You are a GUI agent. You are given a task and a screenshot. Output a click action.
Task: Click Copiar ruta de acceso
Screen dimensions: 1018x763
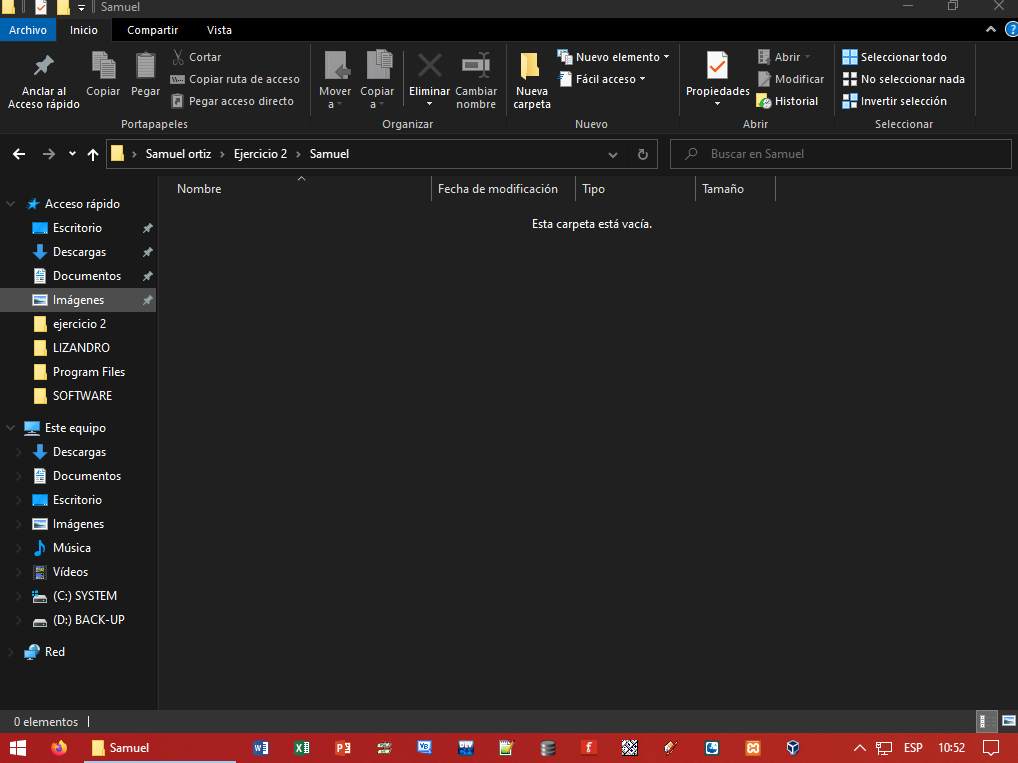235,79
